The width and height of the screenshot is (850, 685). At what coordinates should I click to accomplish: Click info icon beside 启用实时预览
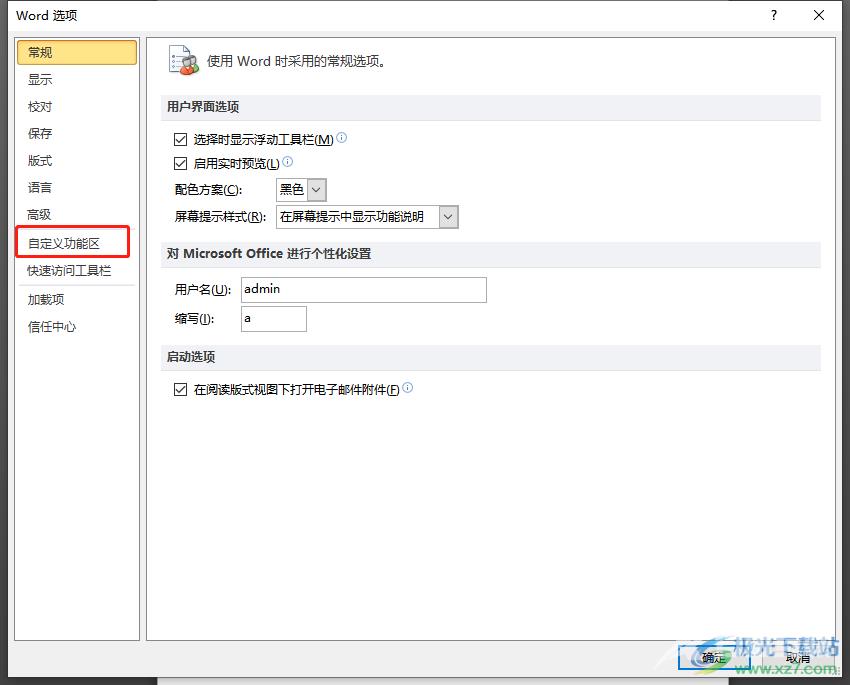[288, 161]
